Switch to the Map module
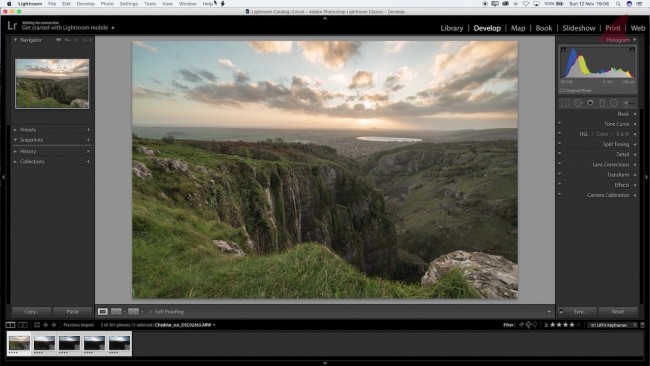650x366 pixels. [518, 28]
